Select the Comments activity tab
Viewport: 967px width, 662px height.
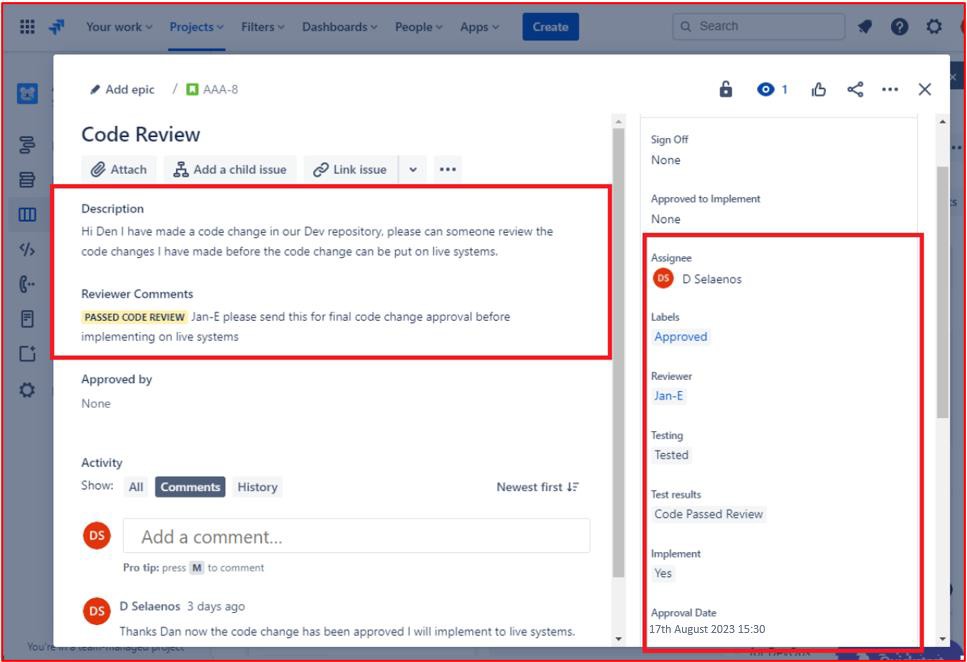(190, 487)
